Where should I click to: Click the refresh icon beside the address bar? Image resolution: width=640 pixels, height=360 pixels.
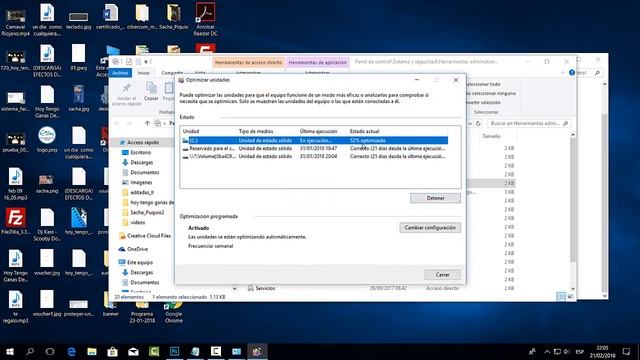pyautogui.click(x=478, y=123)
